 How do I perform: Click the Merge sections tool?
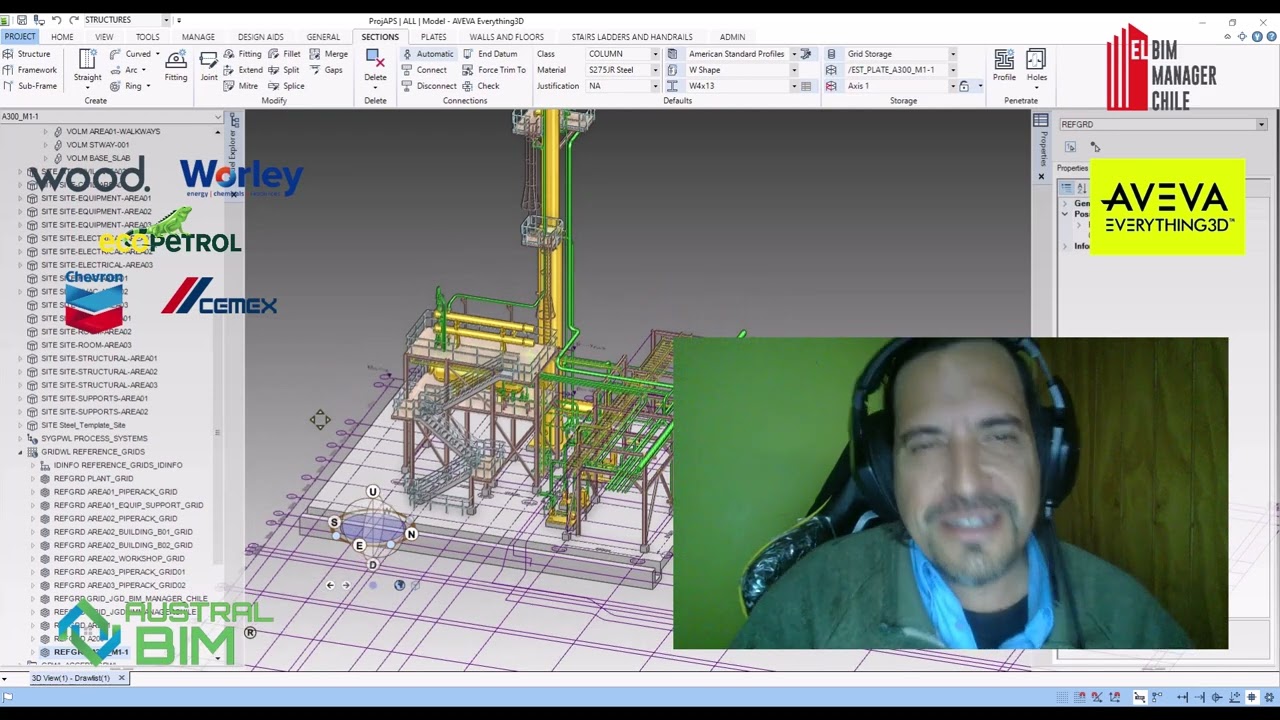point(329,54)
